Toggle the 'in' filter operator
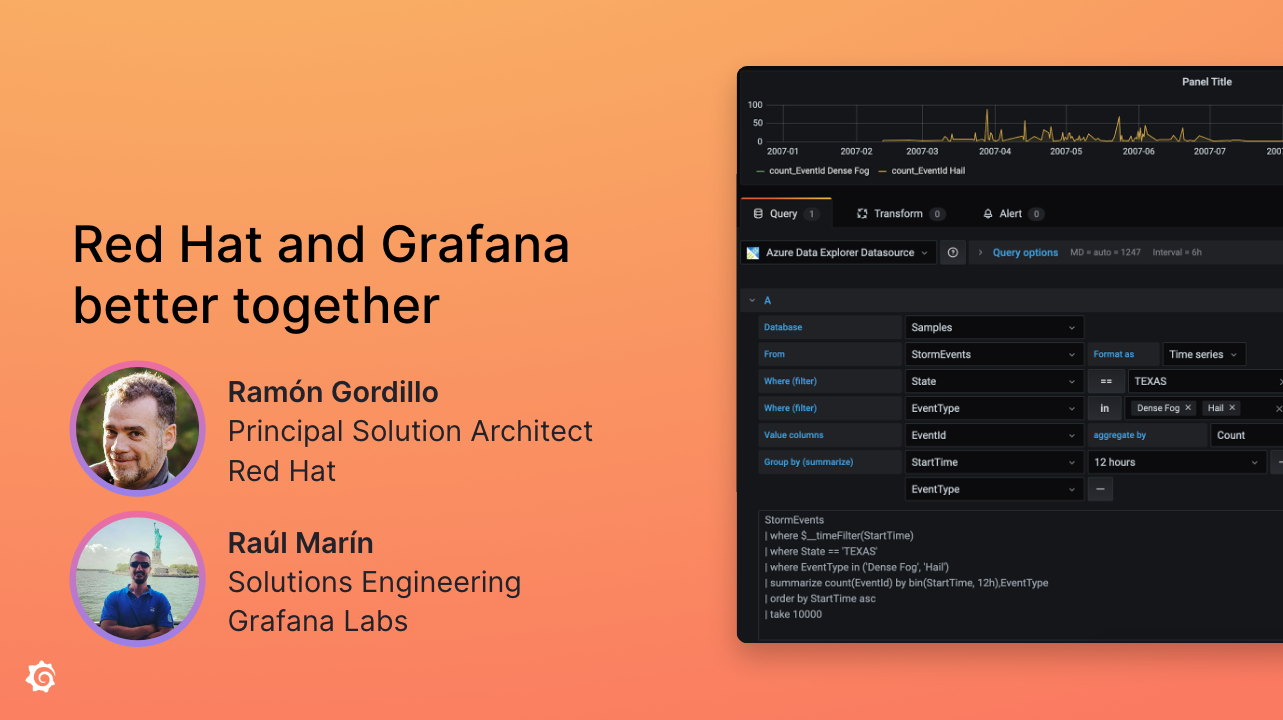The height and width of the screenshot is (720, 1283). pos(1104,408)
